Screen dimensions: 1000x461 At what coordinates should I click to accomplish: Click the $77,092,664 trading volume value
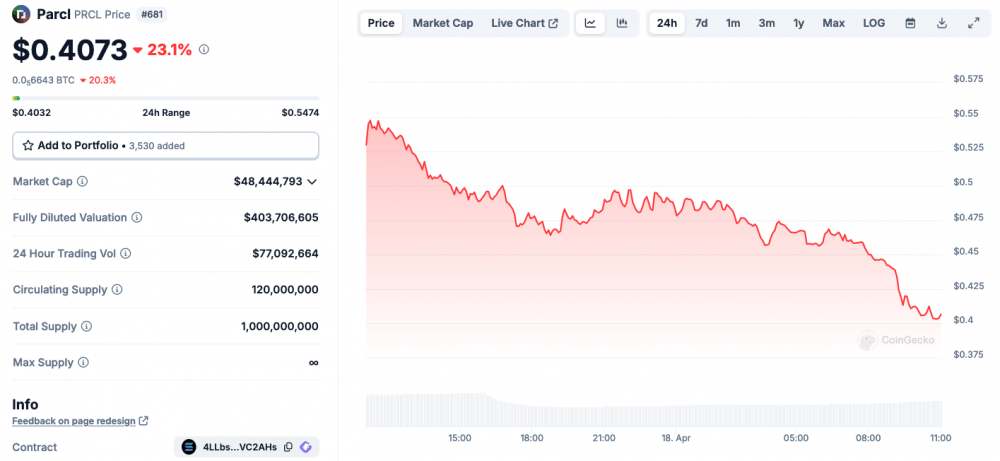pos(285,254)
